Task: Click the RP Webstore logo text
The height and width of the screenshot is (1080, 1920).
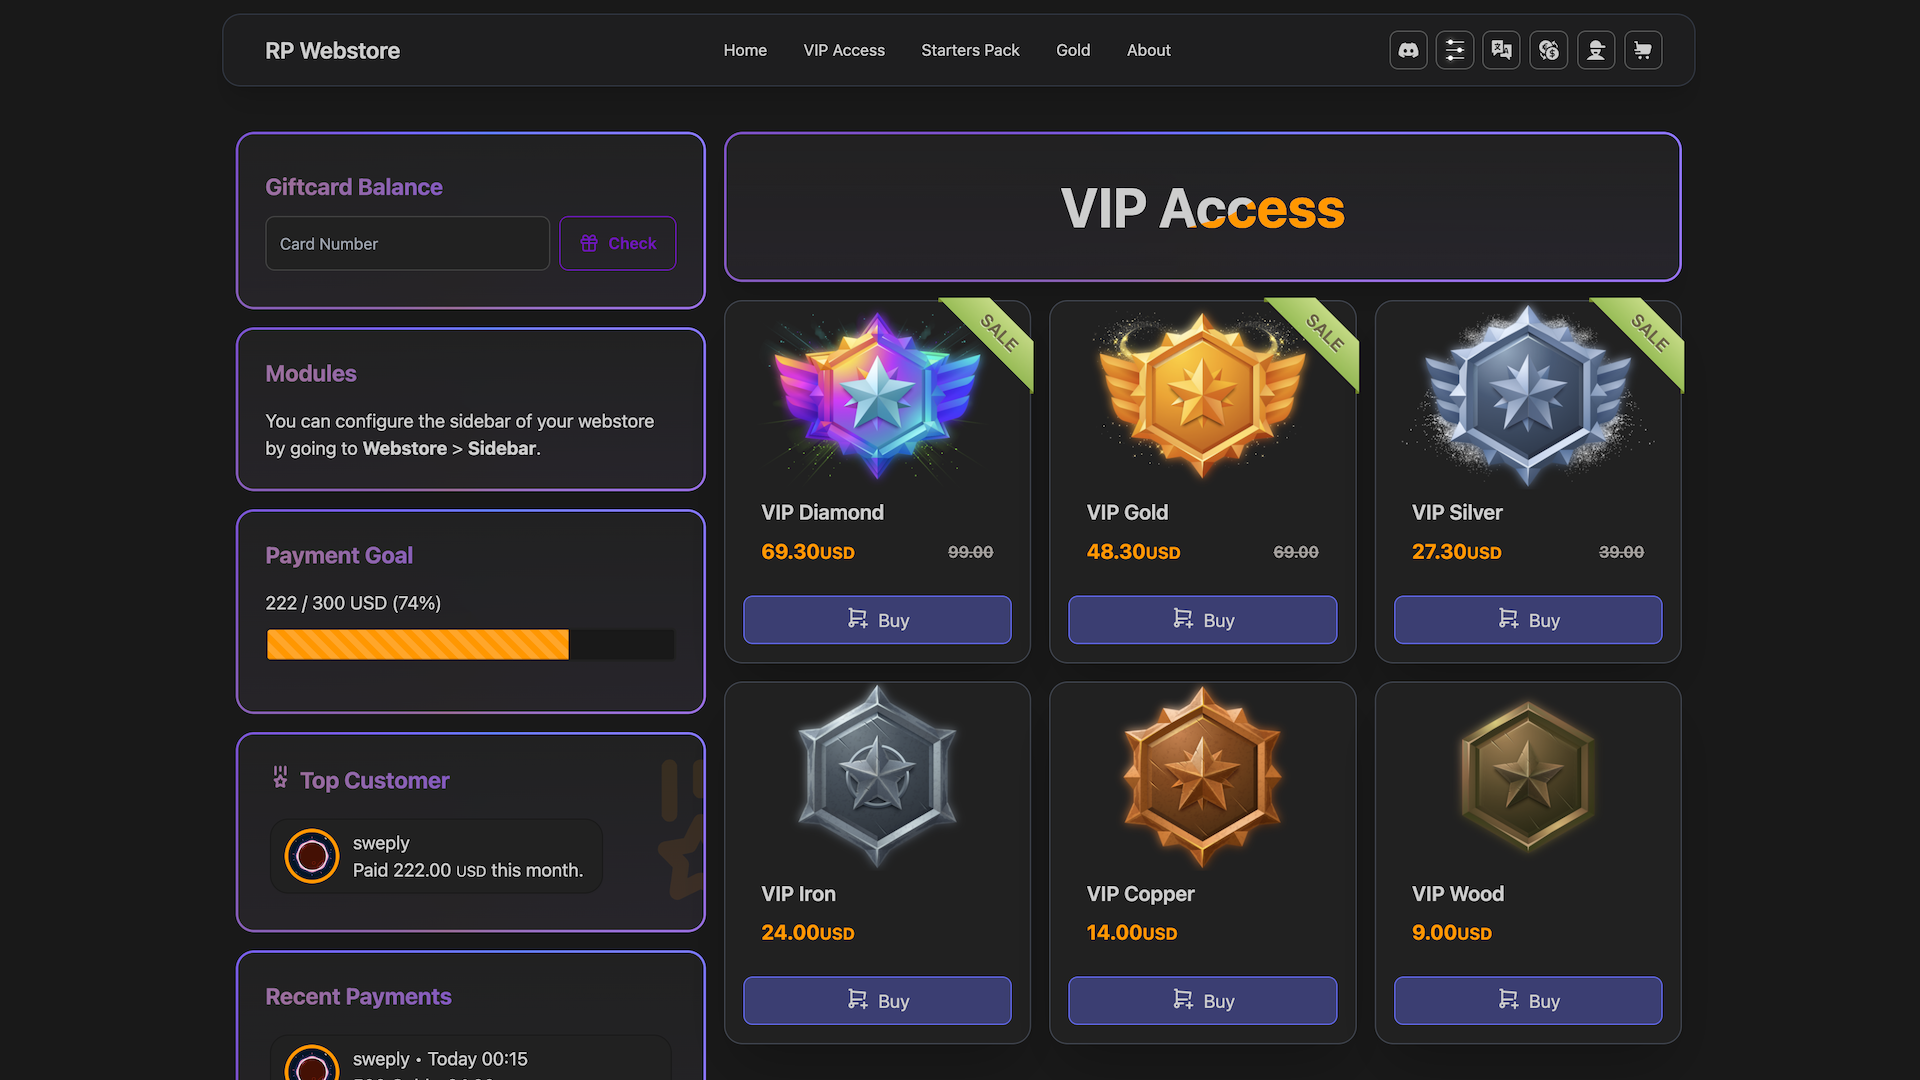Action: tap(332, 51)
